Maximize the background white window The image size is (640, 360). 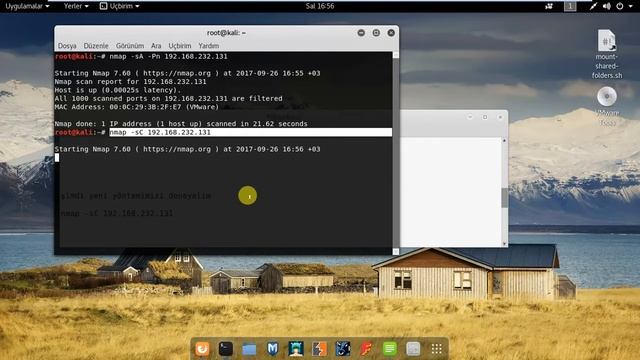pyautogui.click(x=485, y=117)
